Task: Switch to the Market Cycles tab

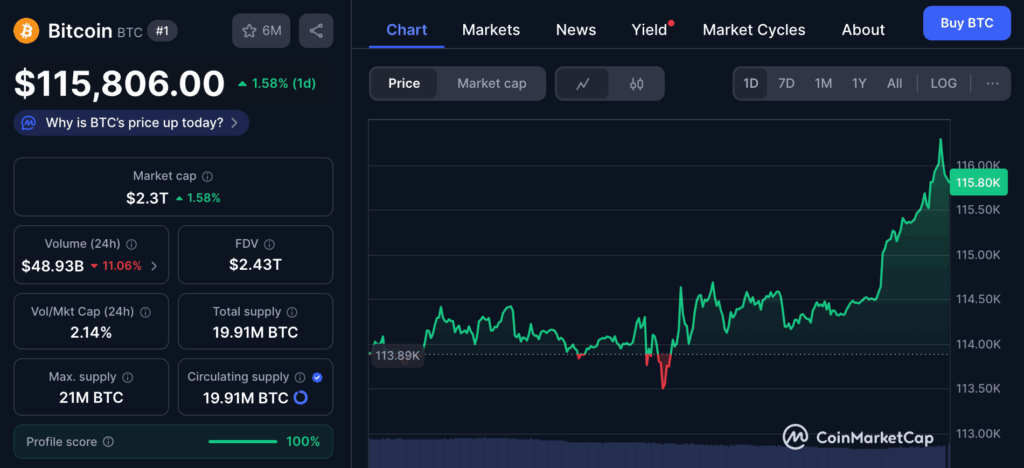Action: tap(753, 30)
